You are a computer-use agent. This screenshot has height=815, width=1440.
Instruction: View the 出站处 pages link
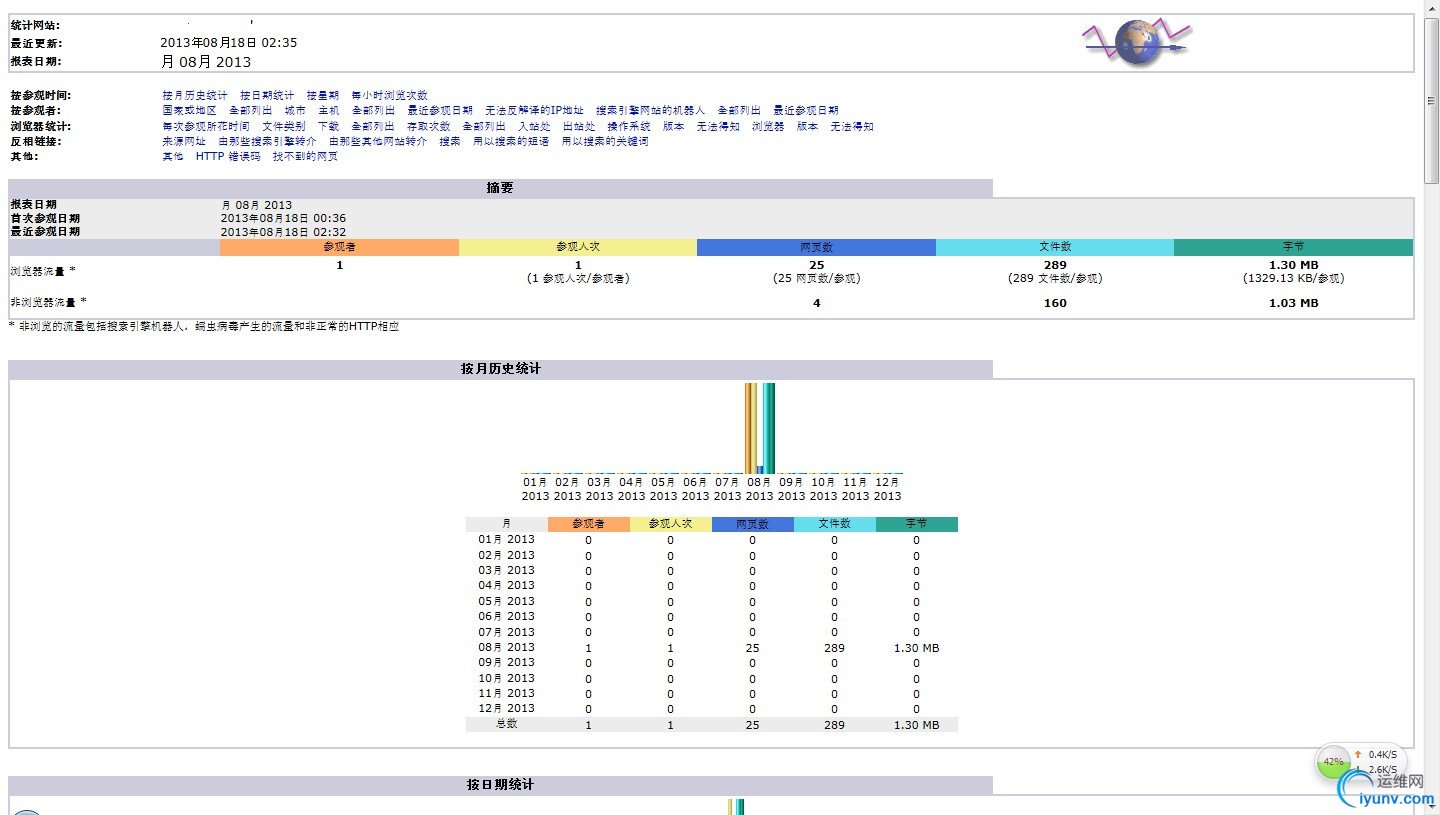pos(579,127)
